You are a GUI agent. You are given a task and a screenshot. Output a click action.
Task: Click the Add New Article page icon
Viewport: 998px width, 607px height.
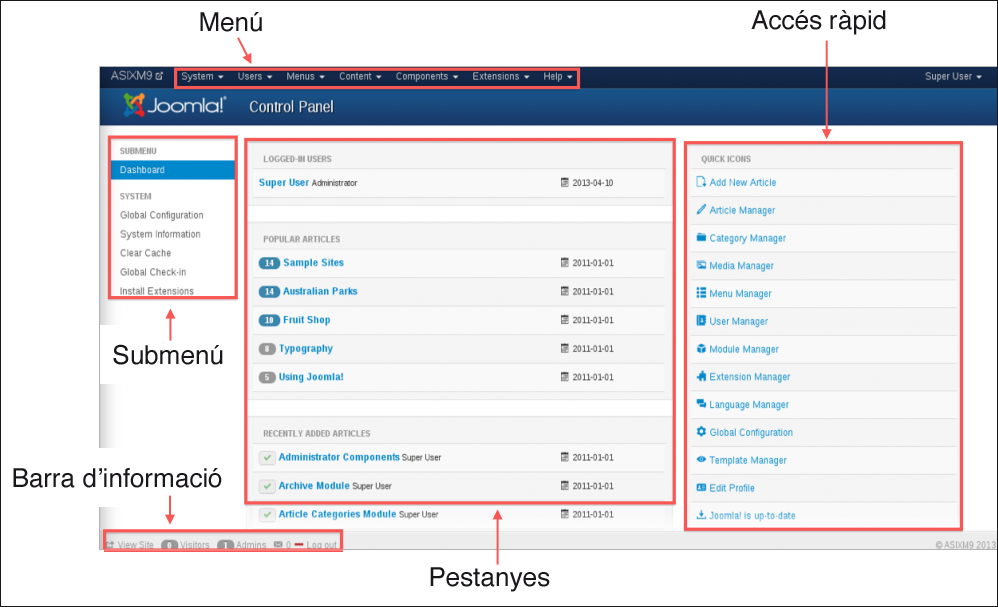701,182
